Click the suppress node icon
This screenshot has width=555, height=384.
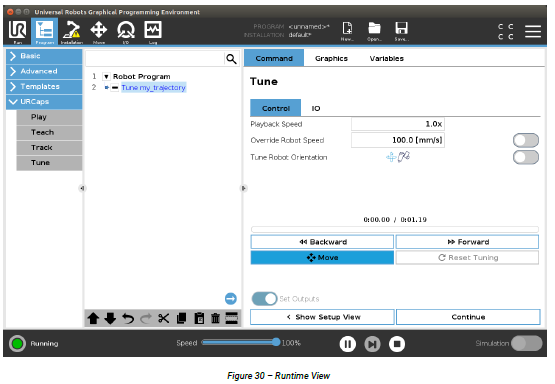232,318
